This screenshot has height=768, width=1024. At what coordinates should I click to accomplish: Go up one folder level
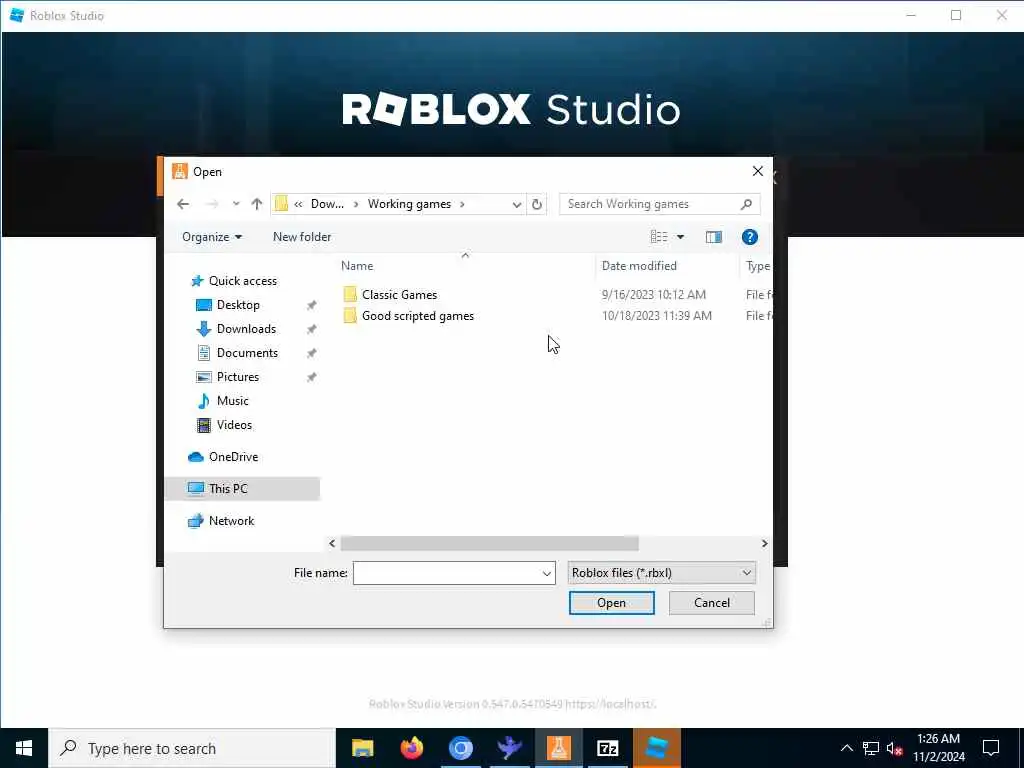coord(257,204)
